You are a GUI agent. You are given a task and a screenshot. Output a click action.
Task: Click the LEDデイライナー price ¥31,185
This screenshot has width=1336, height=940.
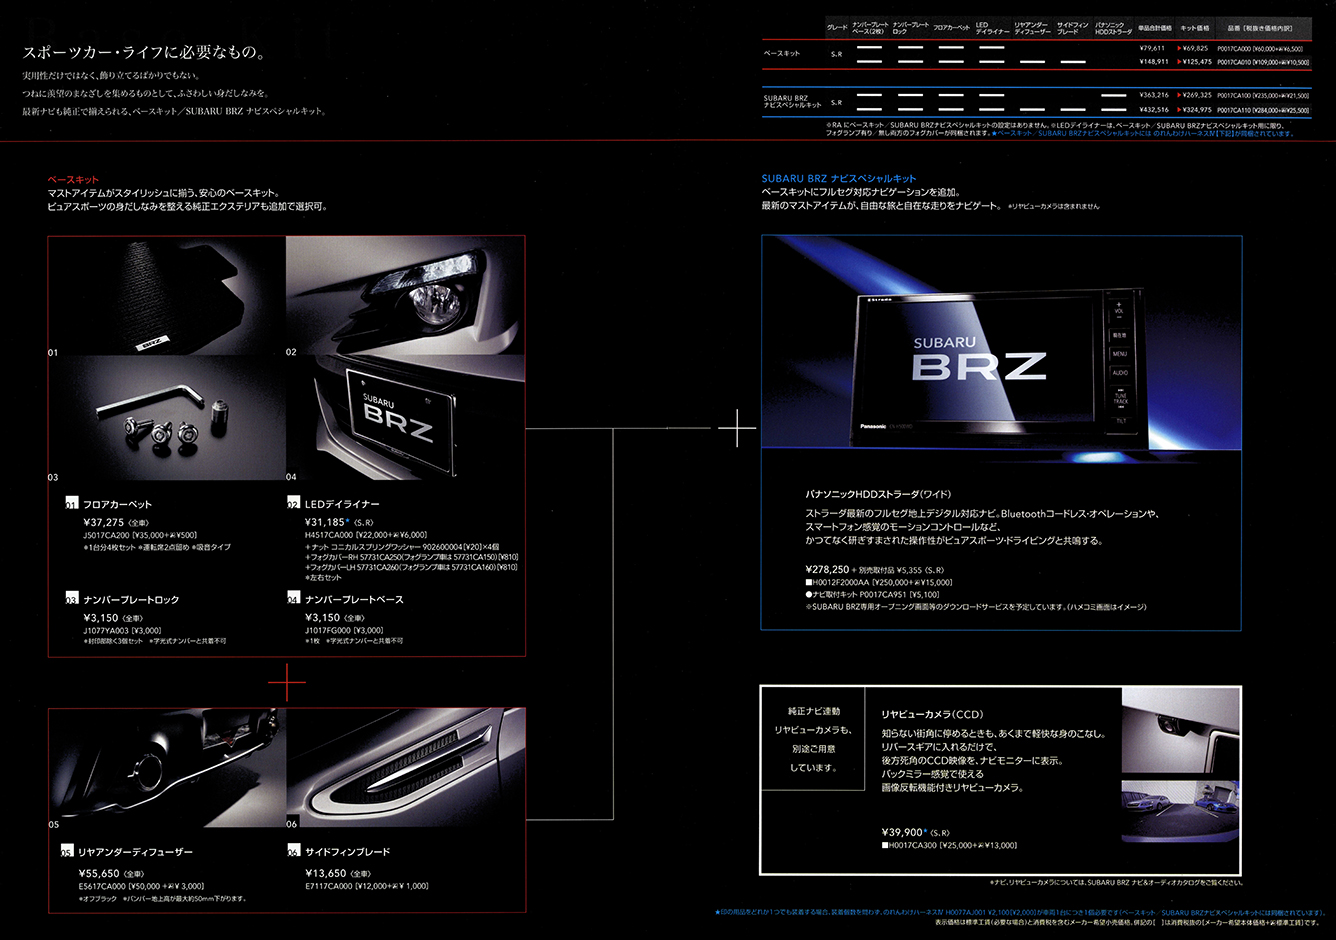325,522
